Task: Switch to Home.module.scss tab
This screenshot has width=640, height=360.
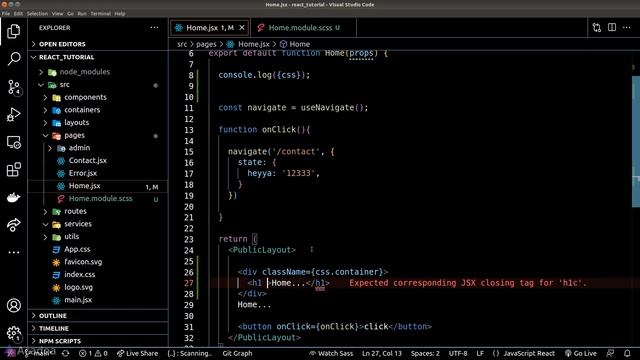Action: pos(304,28)
